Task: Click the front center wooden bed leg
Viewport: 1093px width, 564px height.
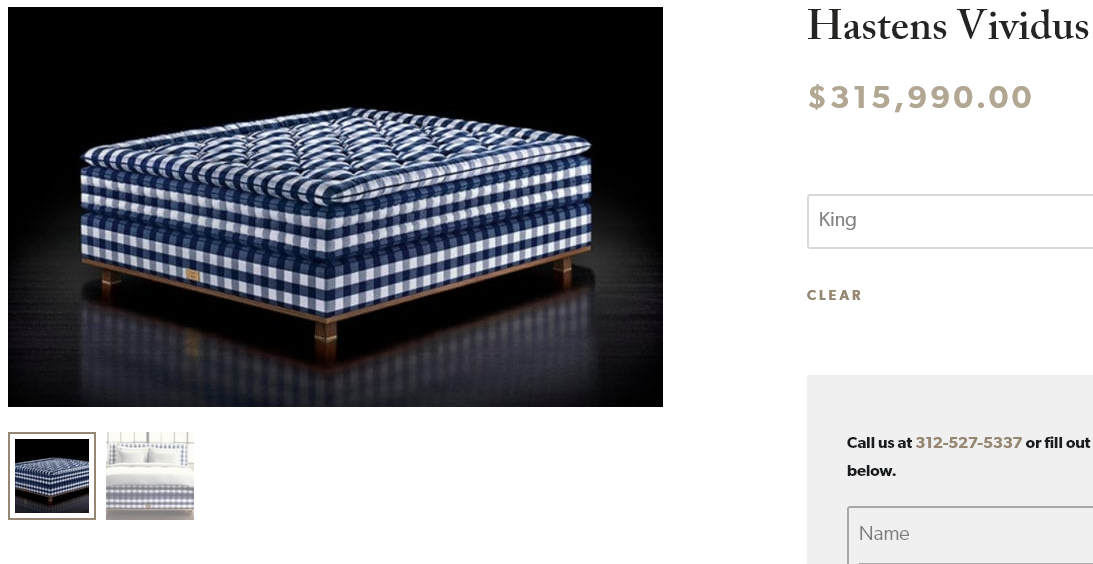Action: tap(326, 338)
